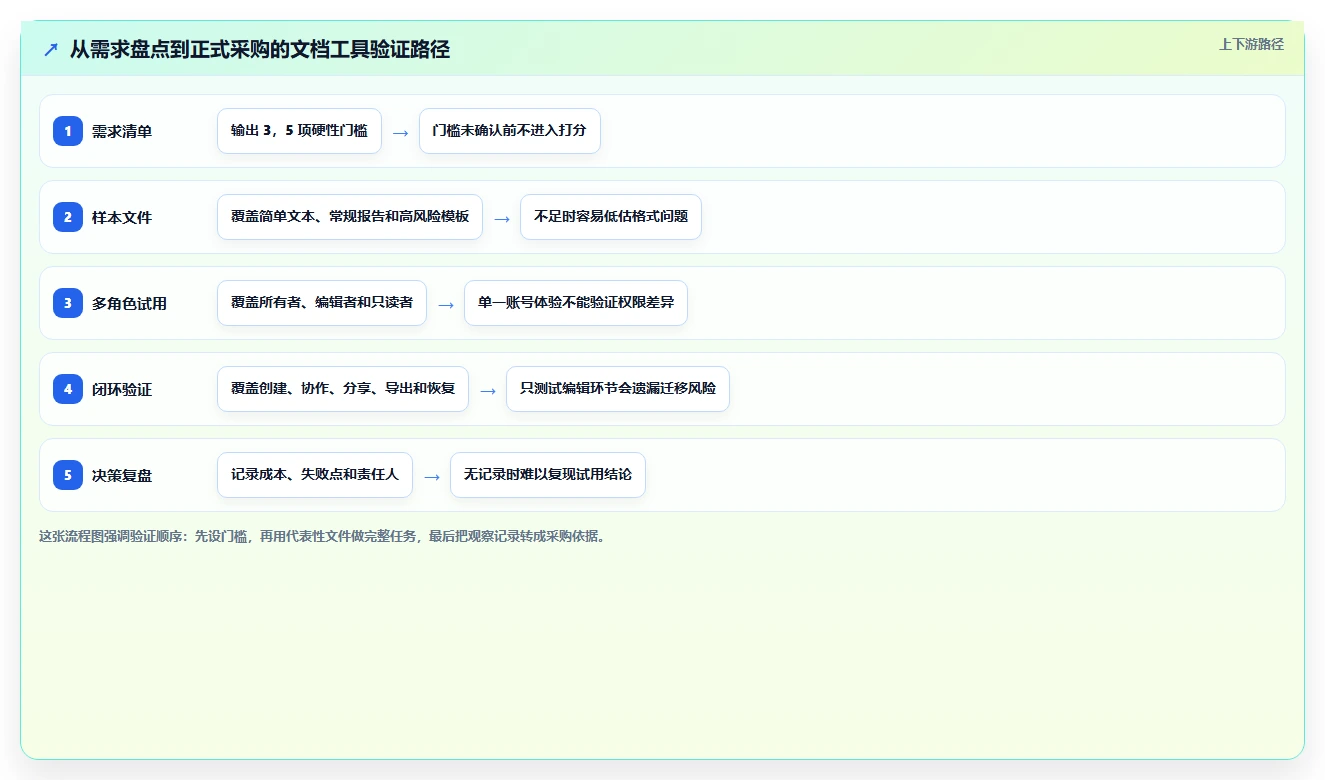Click the footnote starting 这张流程图强调验证顺序

point(322,536)
